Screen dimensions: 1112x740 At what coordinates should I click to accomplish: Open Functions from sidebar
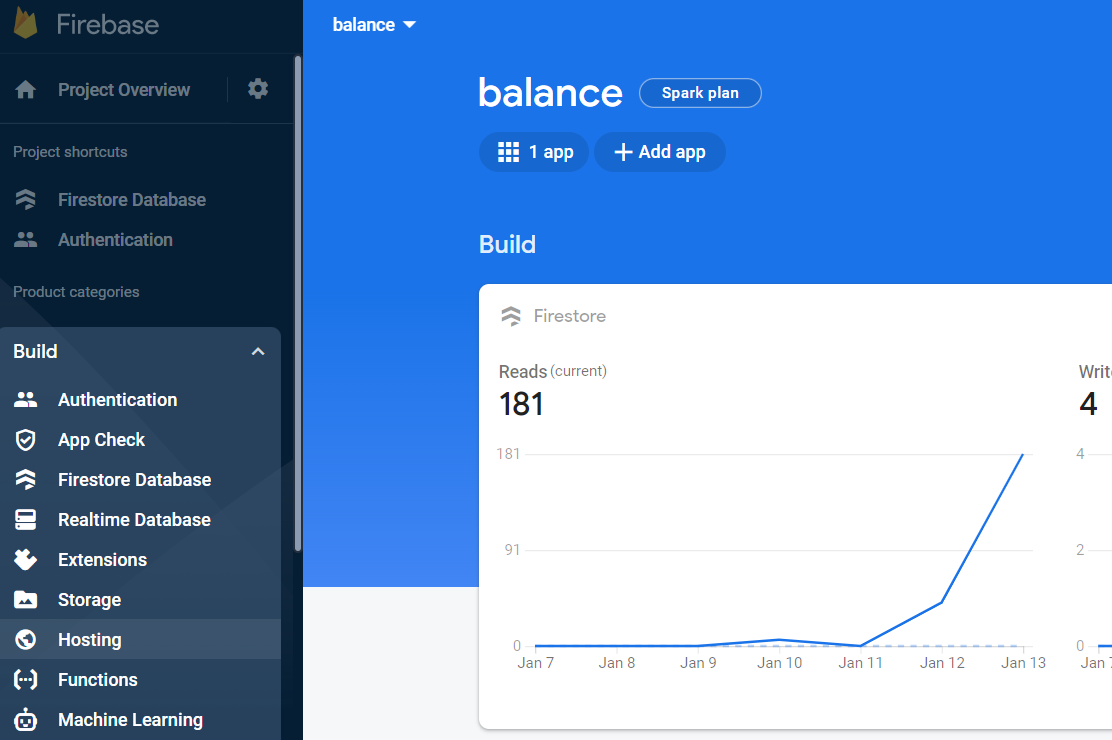pyautogui.click(x=140, y=680)
